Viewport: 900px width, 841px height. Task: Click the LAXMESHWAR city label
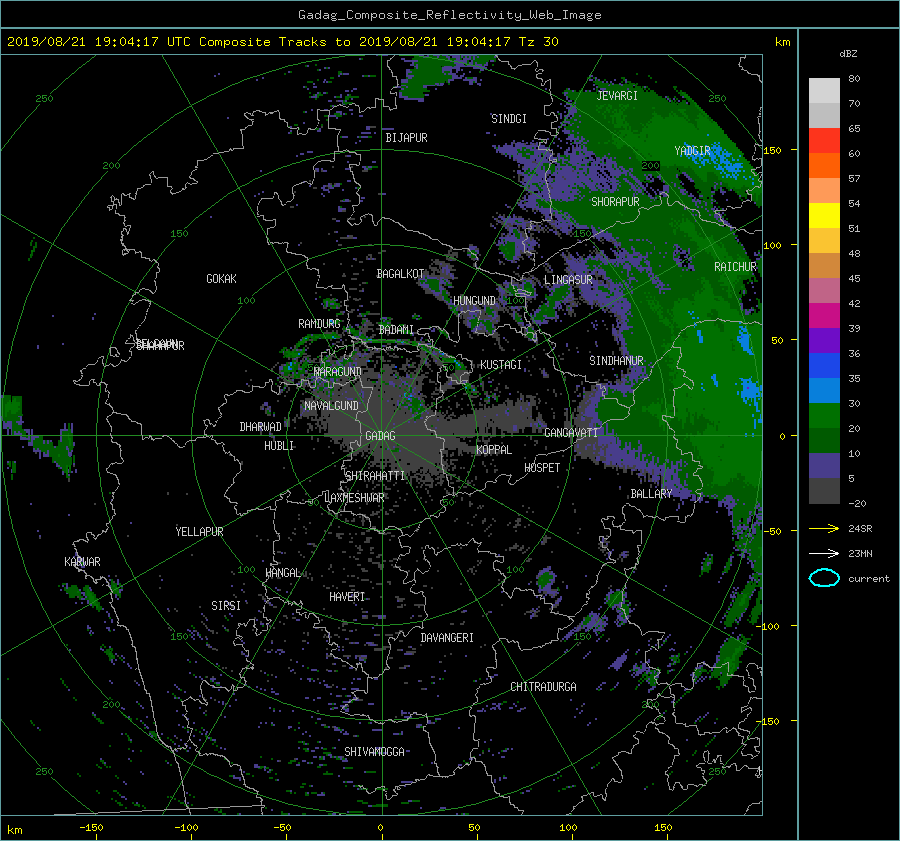tap(354, 498)
